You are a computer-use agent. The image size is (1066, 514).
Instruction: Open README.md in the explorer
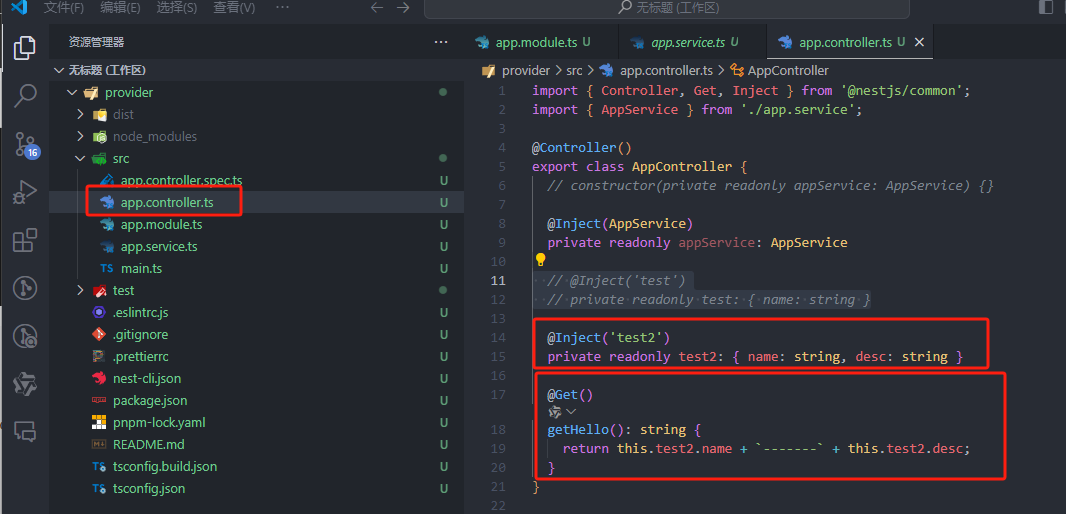(148, 445)
